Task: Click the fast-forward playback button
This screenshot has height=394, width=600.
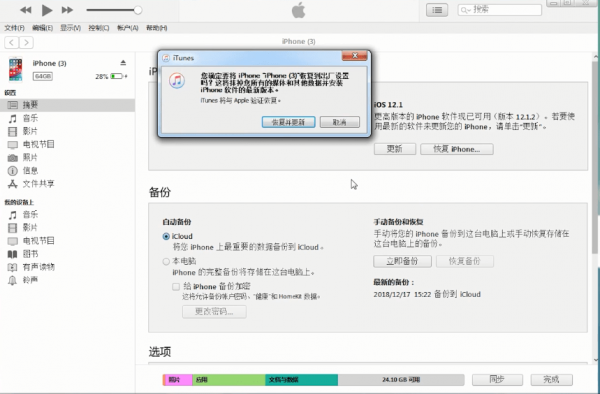Action: pos(67,10)
